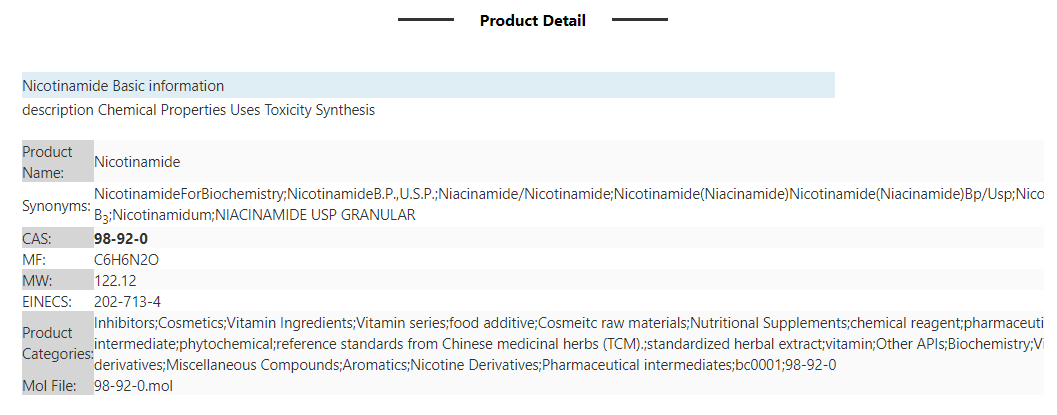Click the Nicotinamide product name value
The image size is (1057, 415).
pos(137,162)
